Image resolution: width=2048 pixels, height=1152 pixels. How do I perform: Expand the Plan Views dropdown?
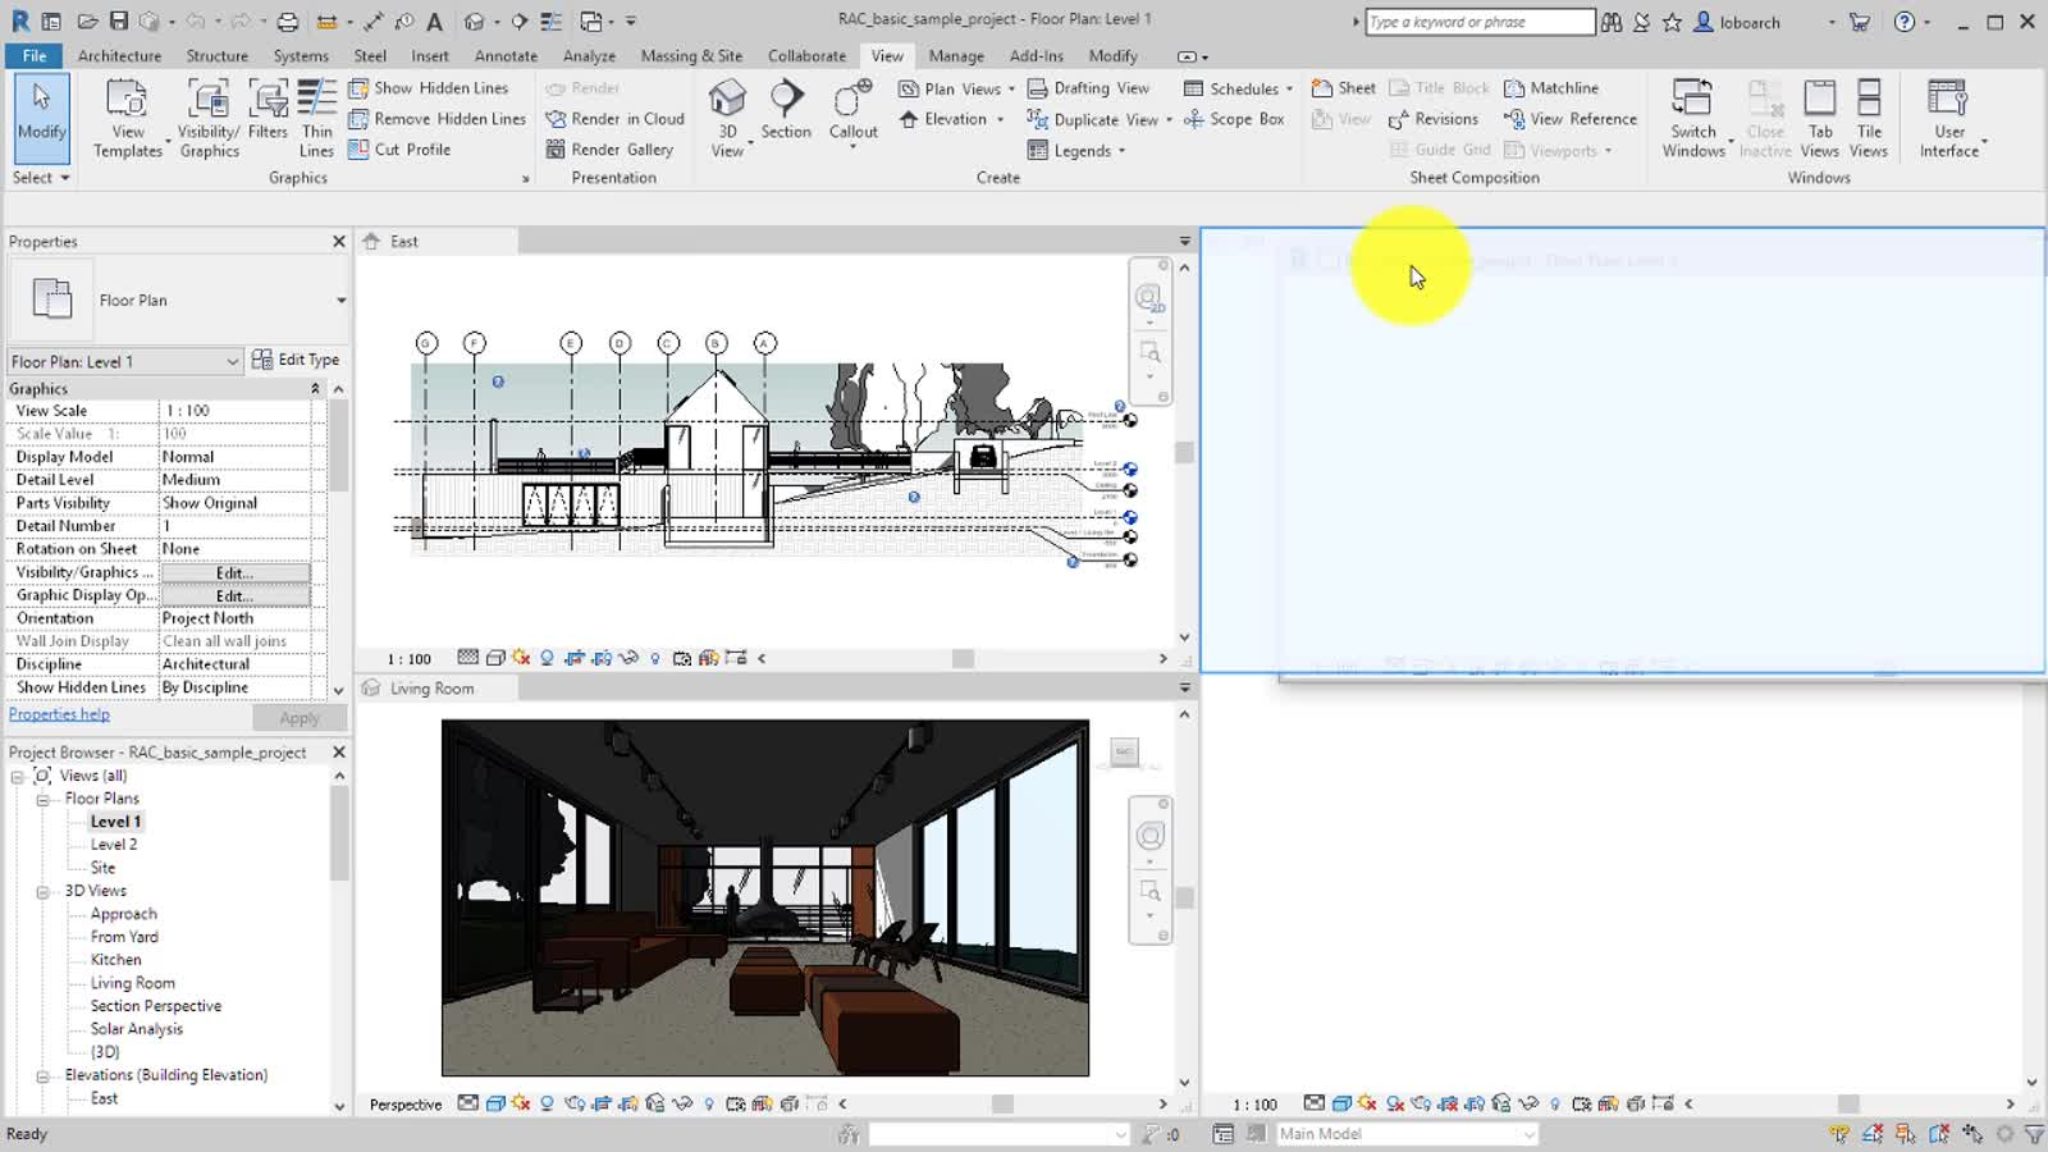point(1010,88)
